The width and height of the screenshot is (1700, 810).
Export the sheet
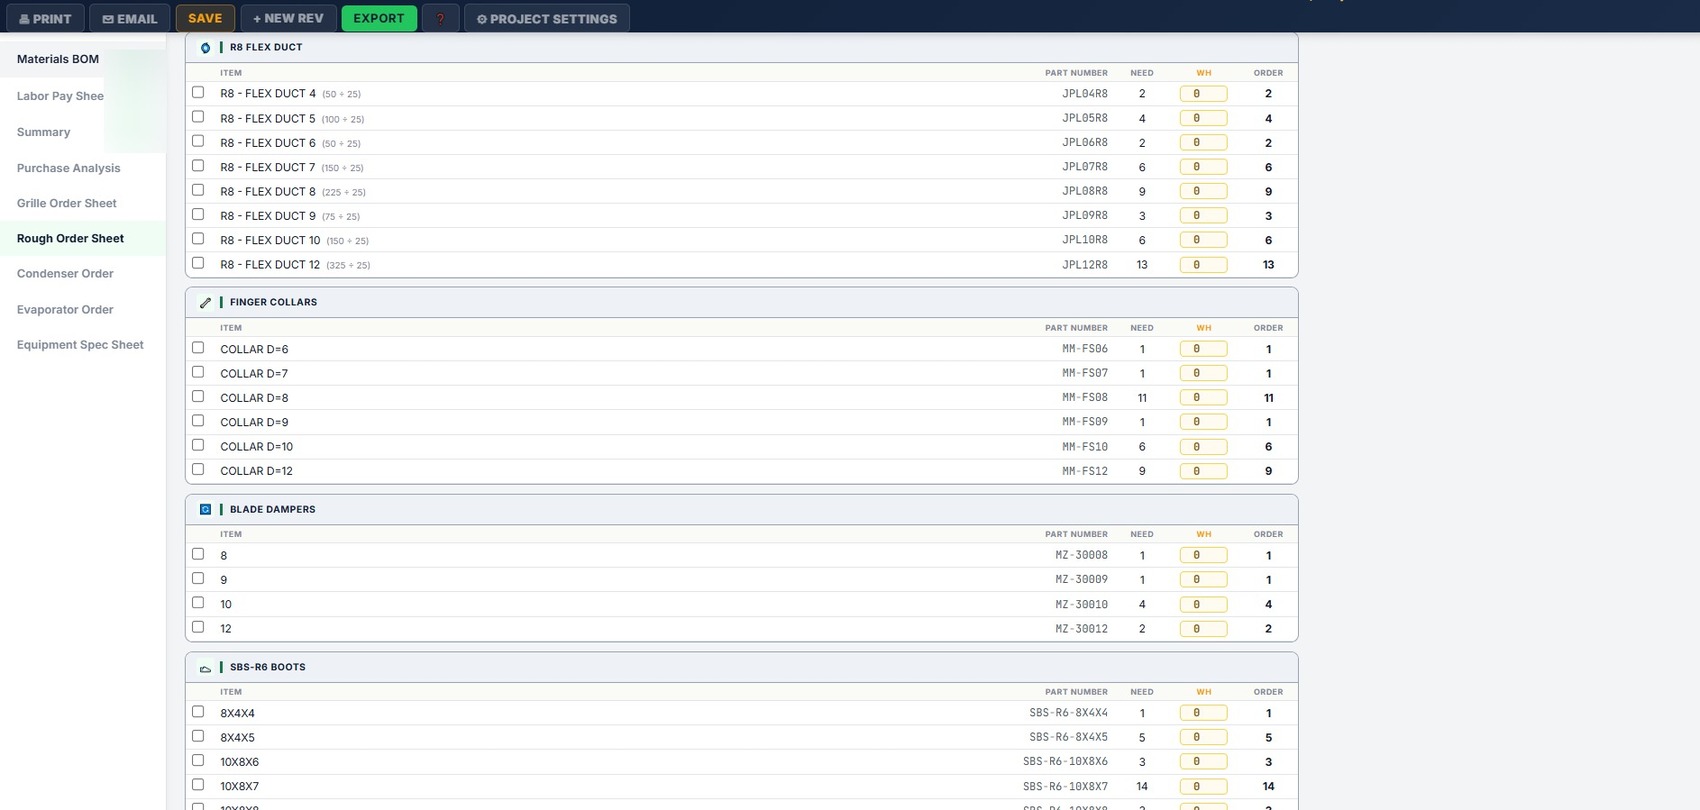point(379,18)
